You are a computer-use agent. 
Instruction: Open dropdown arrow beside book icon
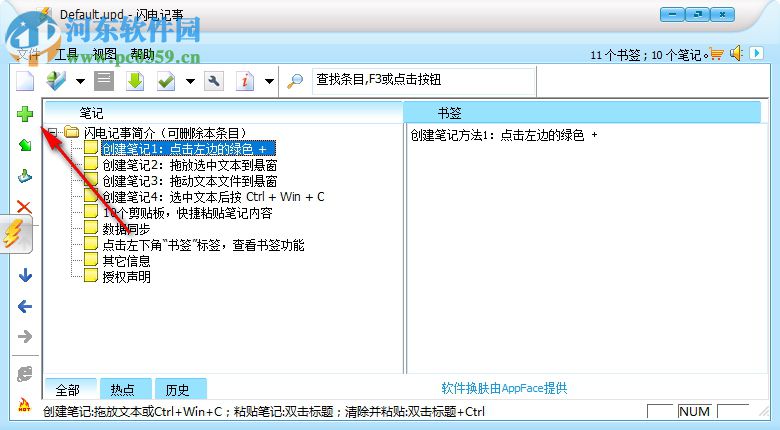[x=80, y=81]
